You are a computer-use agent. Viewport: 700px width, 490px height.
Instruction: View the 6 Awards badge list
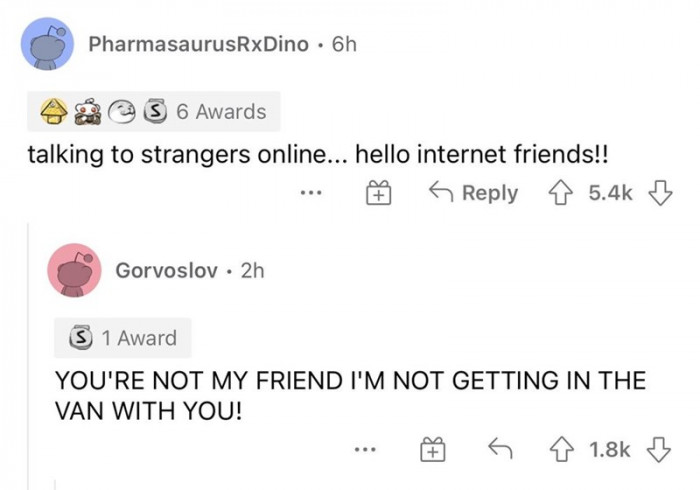pos(220,112)
